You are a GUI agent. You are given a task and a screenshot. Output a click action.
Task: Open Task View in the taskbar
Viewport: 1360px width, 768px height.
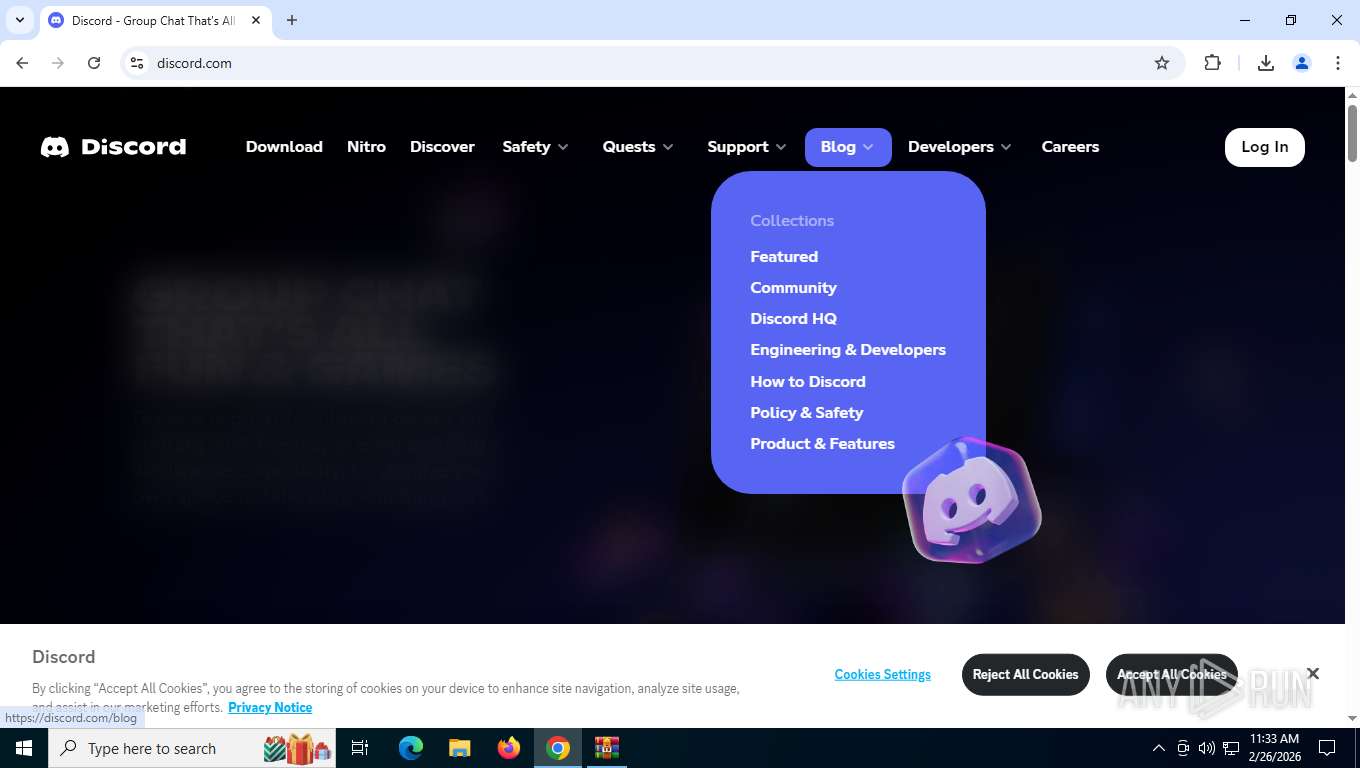point(360,748)
